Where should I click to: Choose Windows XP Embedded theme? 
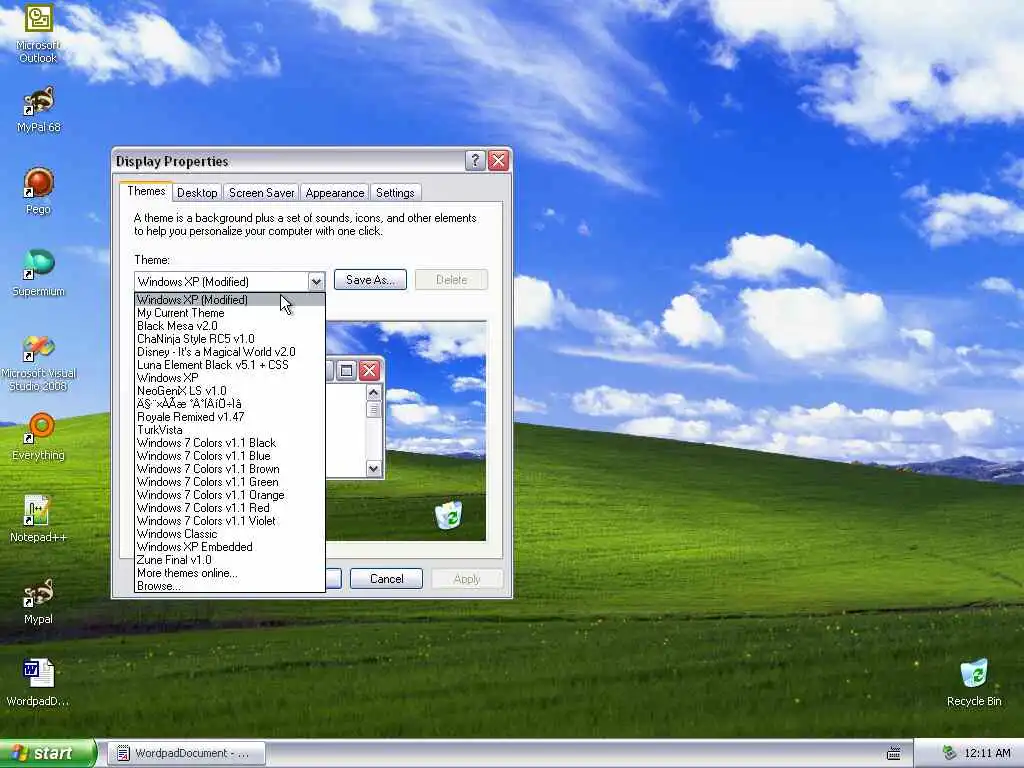[x=229, y=547]
